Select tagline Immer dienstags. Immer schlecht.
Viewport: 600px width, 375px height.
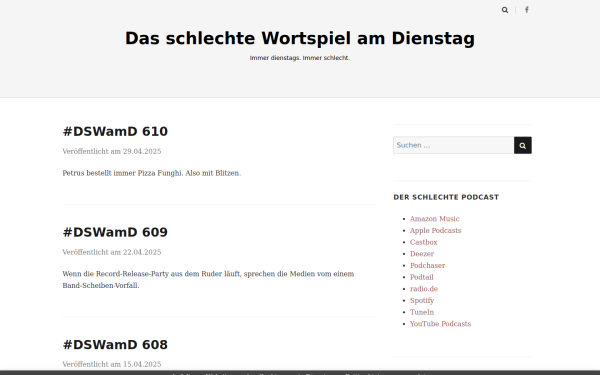(300, 58)
